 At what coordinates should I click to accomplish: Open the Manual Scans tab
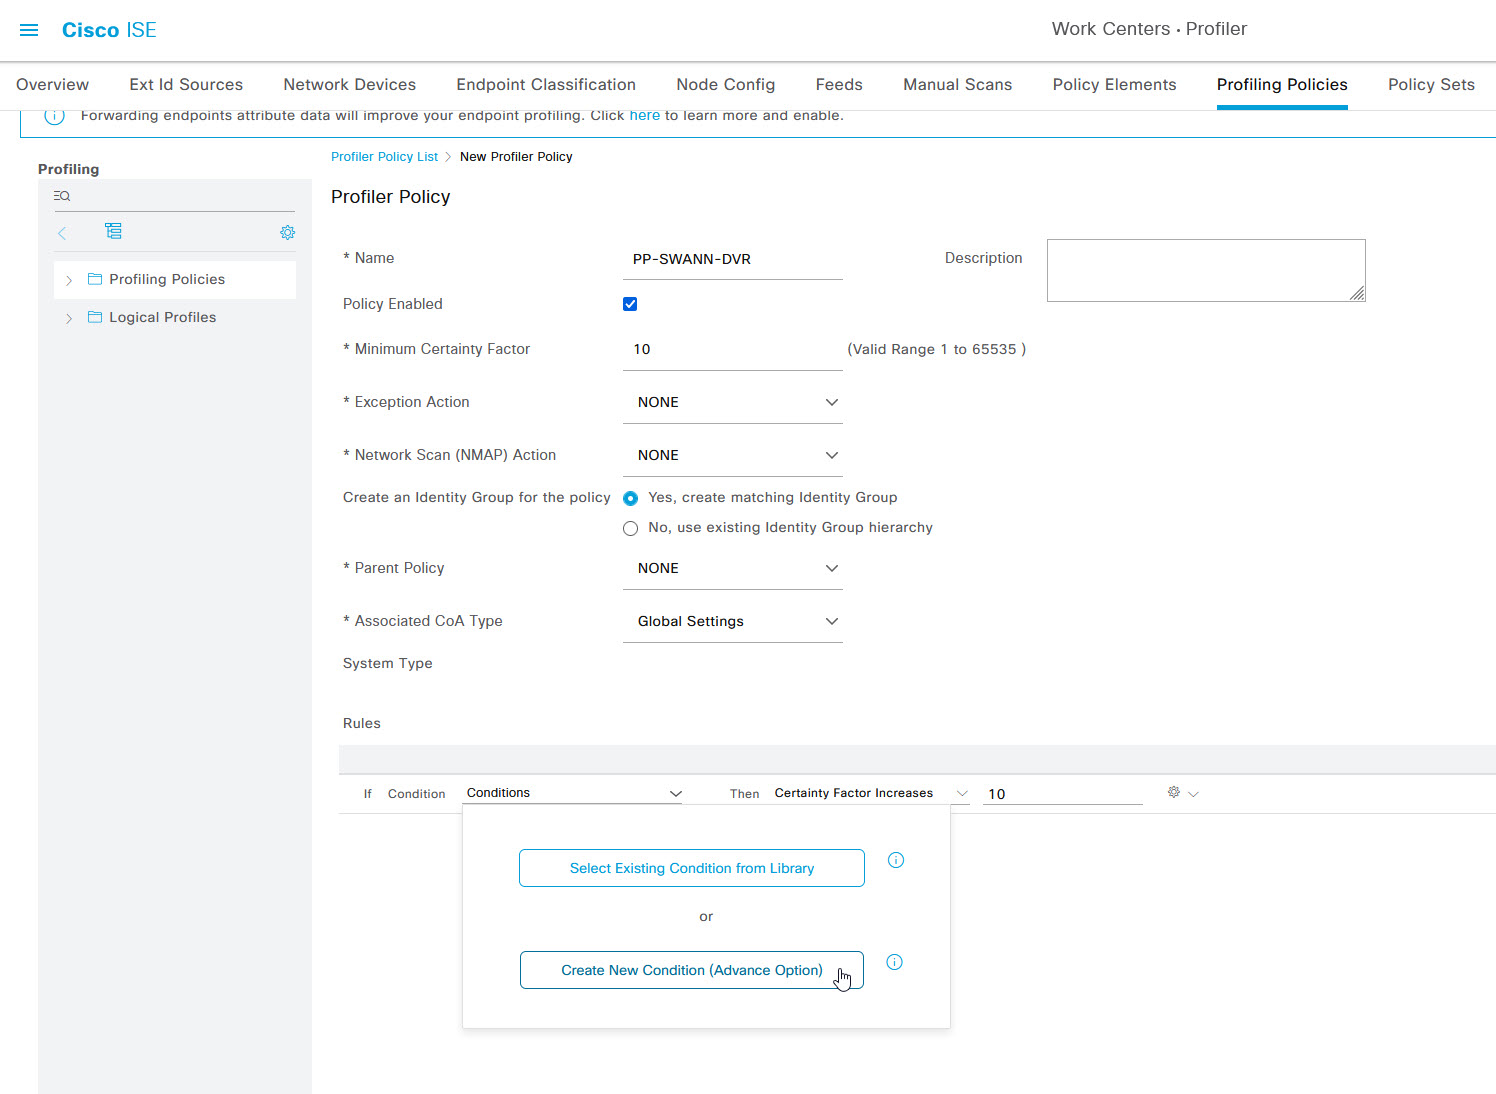click(957, 85)
